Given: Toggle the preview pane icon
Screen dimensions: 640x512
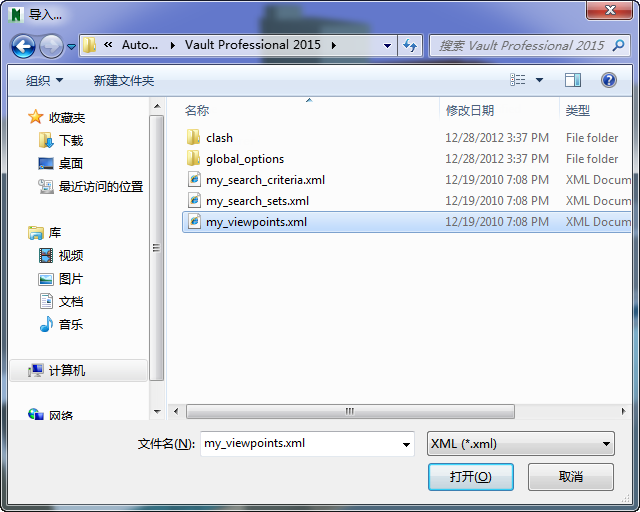Looking at the screenshot, I should pos(573,80).
